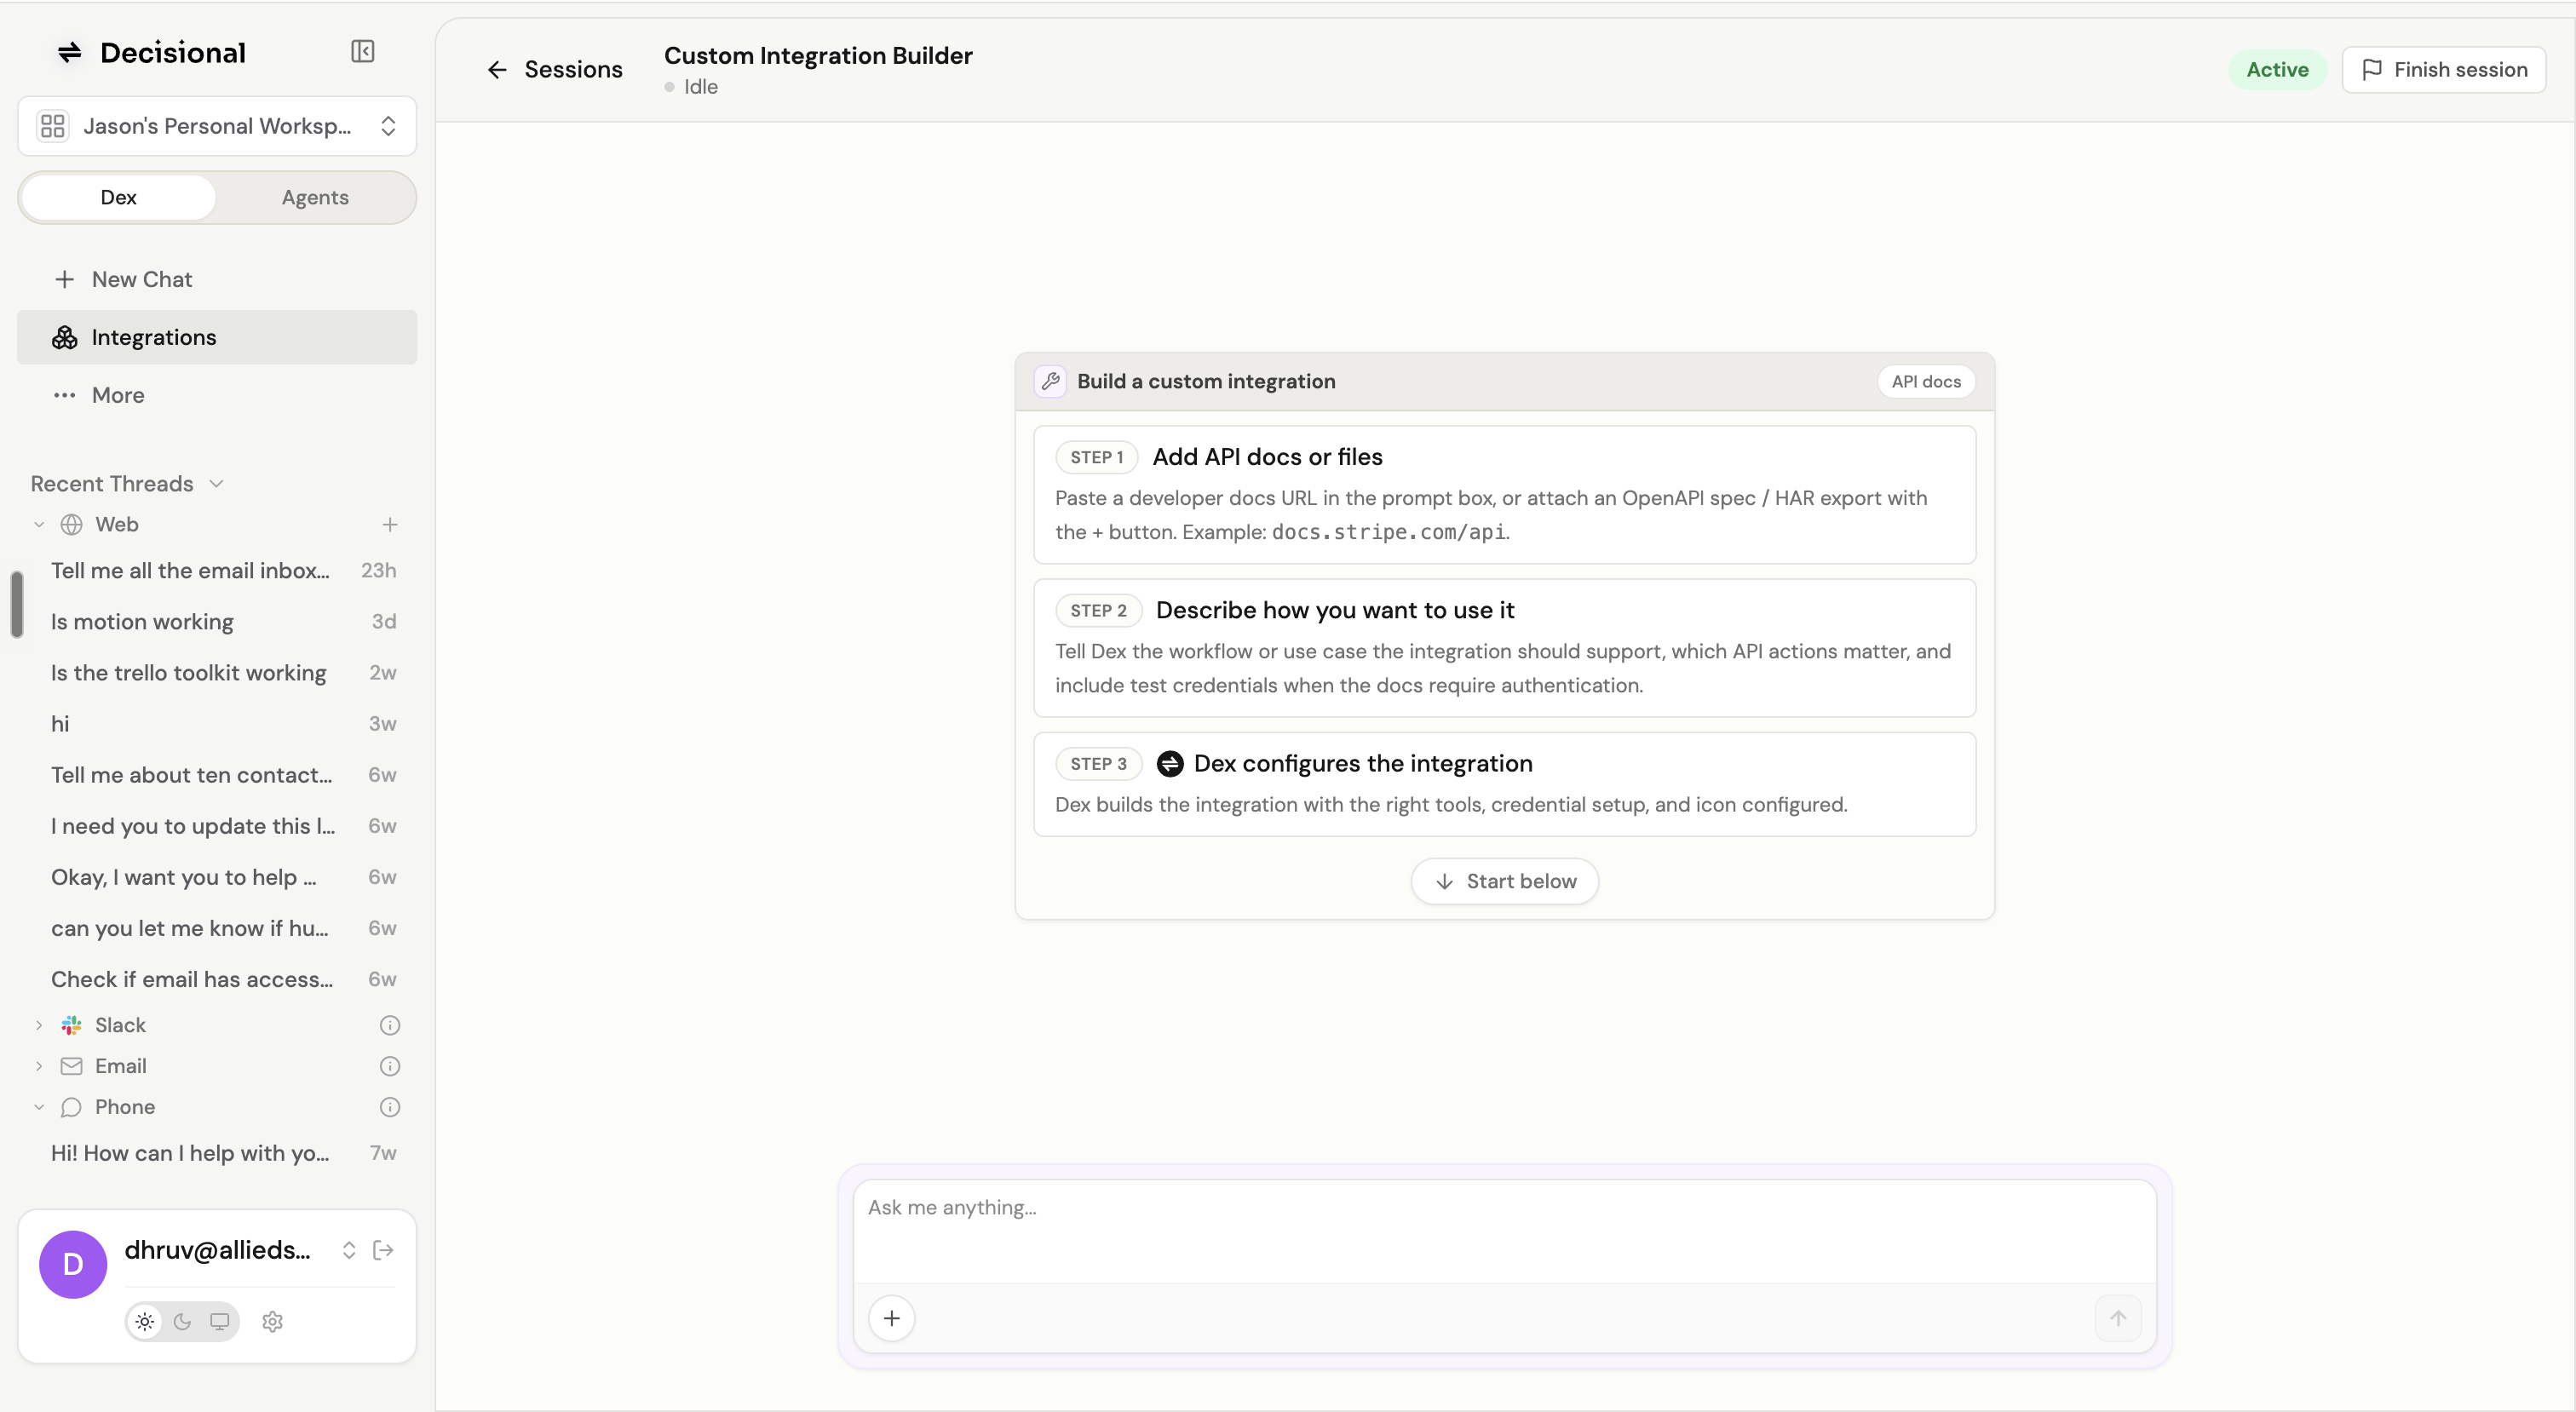2576x1412 pixels.
Task: Attach a file with plus button
Action: point(891,1318)
